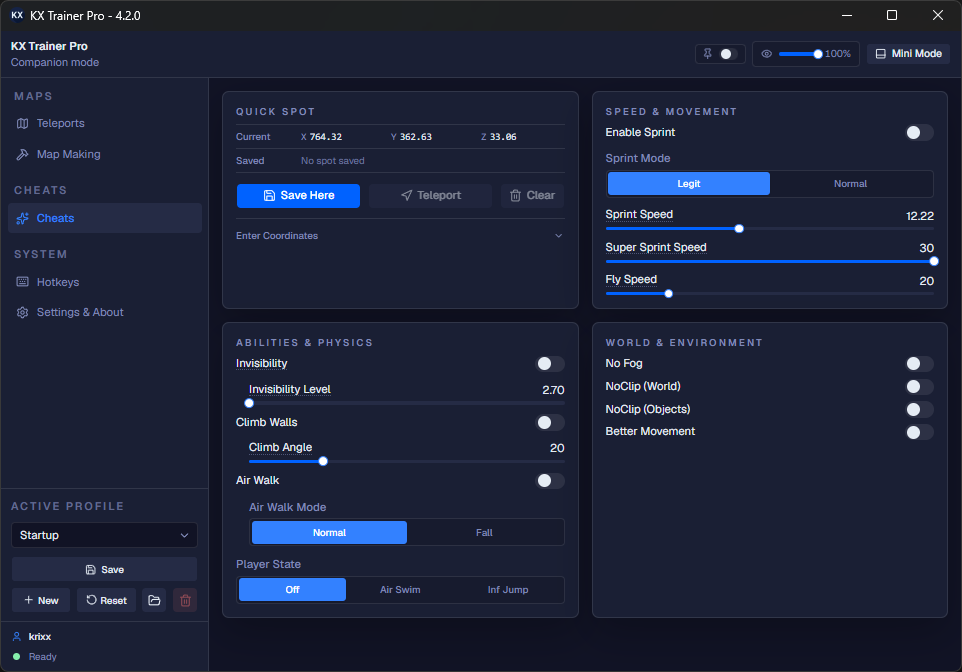Turn on the Invisibility switch

pos(550,364)
